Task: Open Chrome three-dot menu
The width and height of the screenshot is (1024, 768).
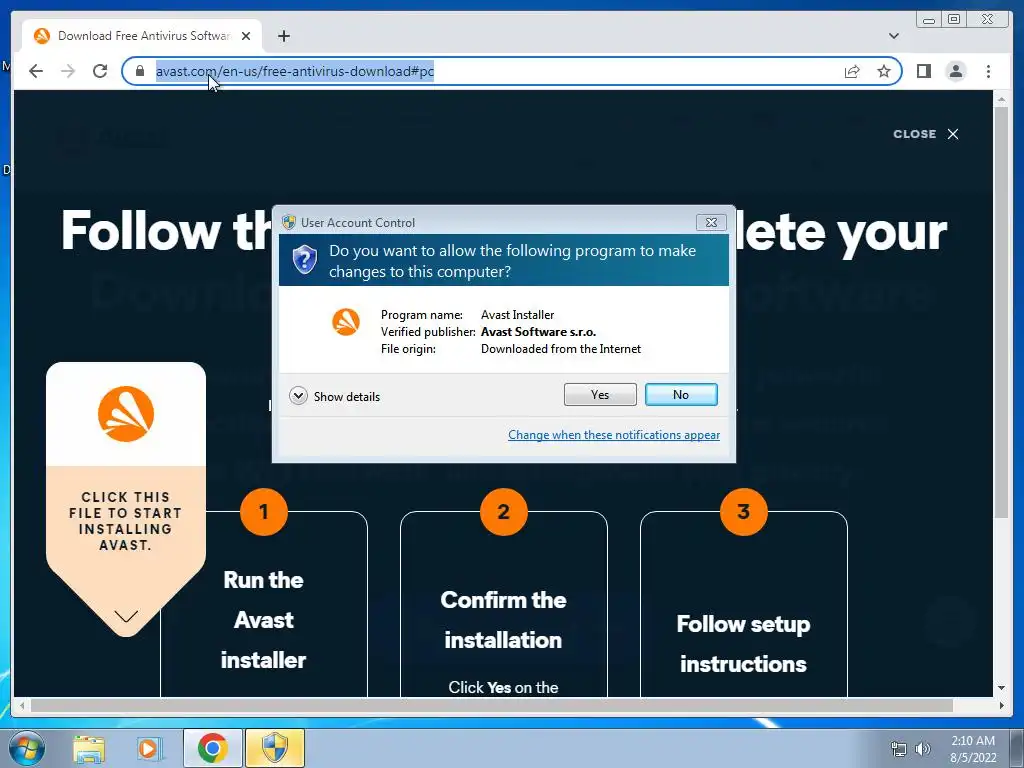Action: (x=988, y=71)
